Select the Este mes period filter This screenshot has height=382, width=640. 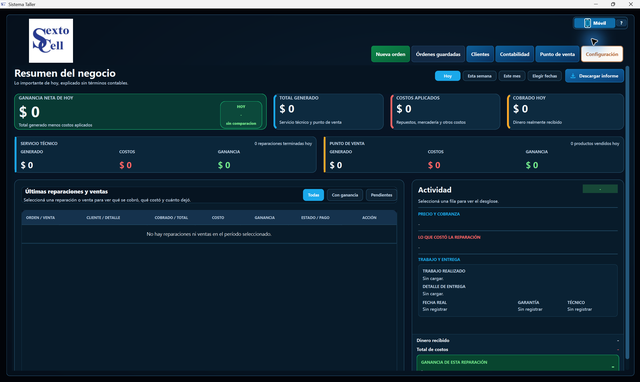point(511,76)
